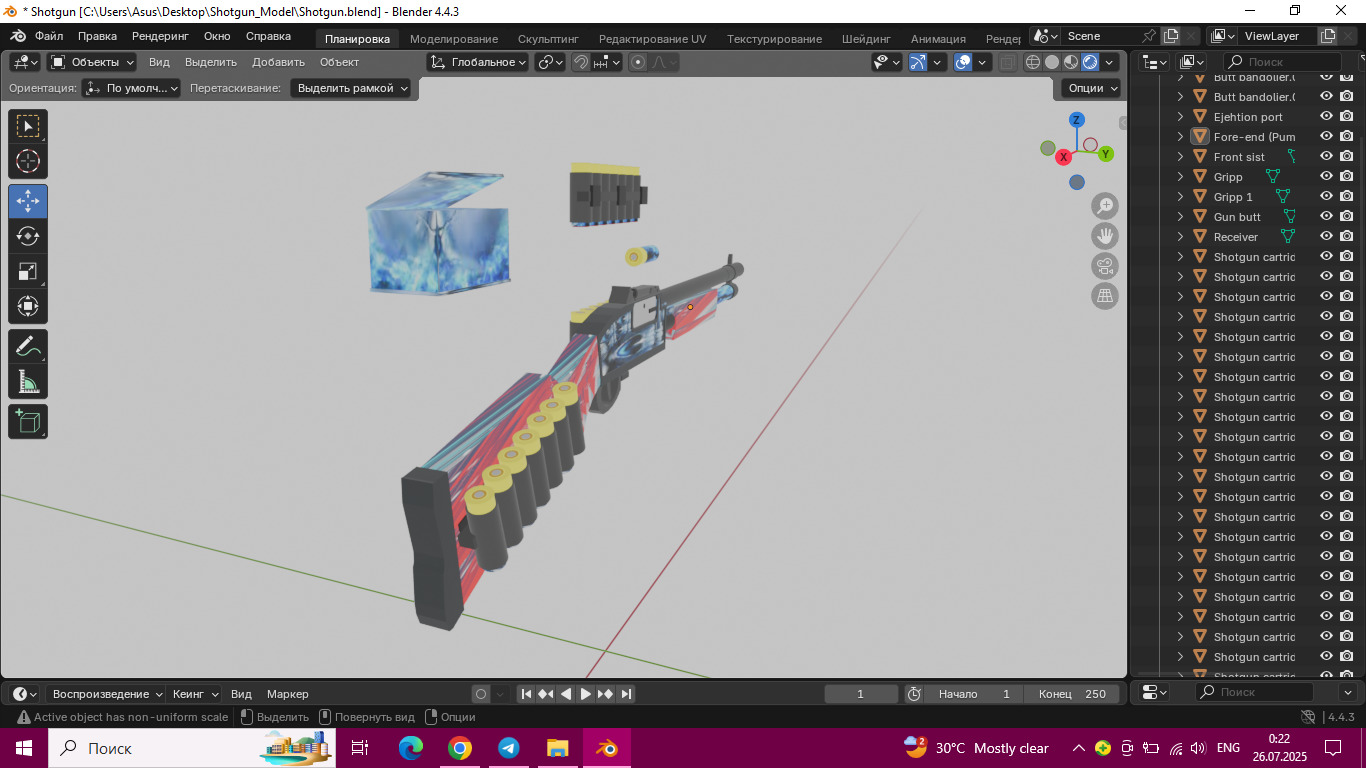
Task: Switch to the Анимация workspace tab
Action: (x=938, y=39)
